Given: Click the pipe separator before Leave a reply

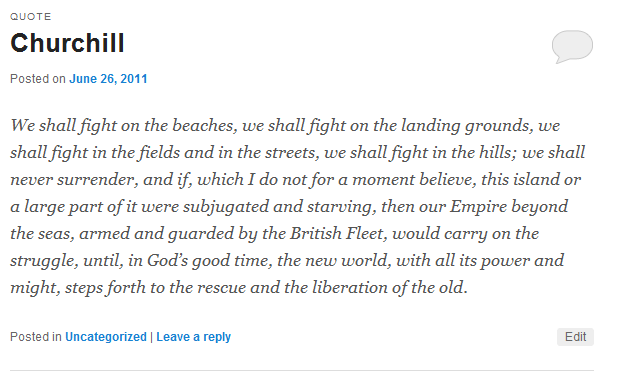Looking at the screenshot, I should (x=151, y=337).
